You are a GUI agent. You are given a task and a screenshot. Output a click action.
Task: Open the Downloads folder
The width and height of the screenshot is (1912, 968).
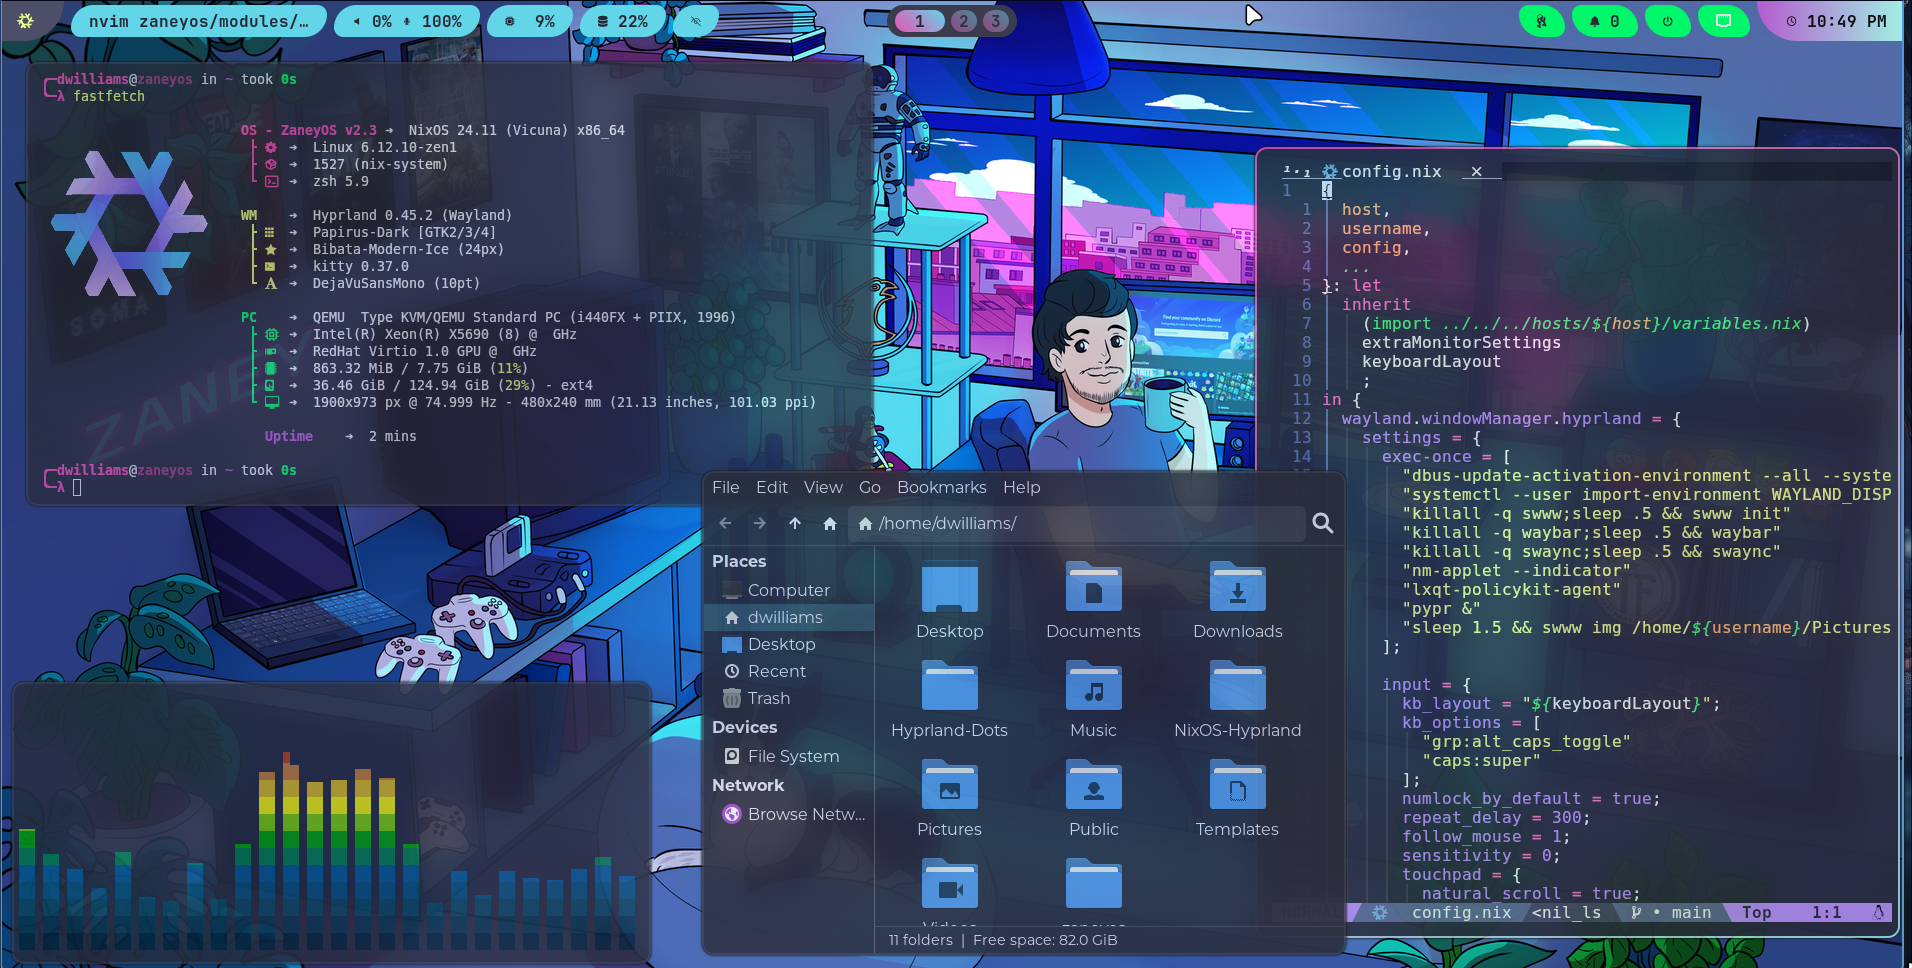tap(1237, 600)
